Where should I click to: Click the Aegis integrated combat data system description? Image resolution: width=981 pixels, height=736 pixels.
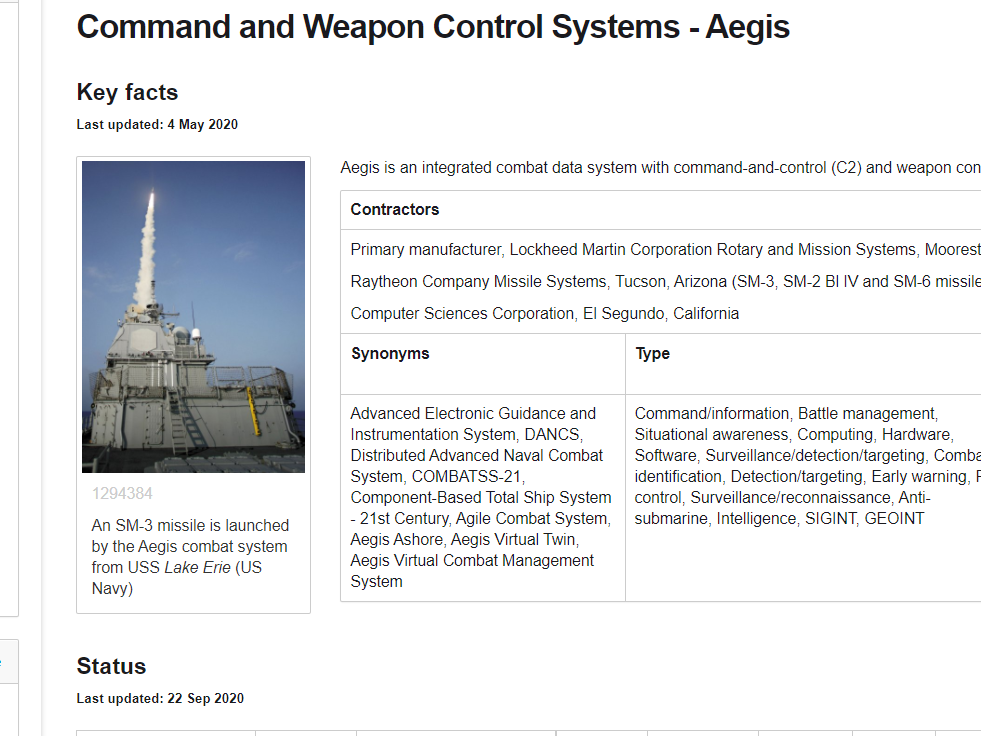click(660, 168)
